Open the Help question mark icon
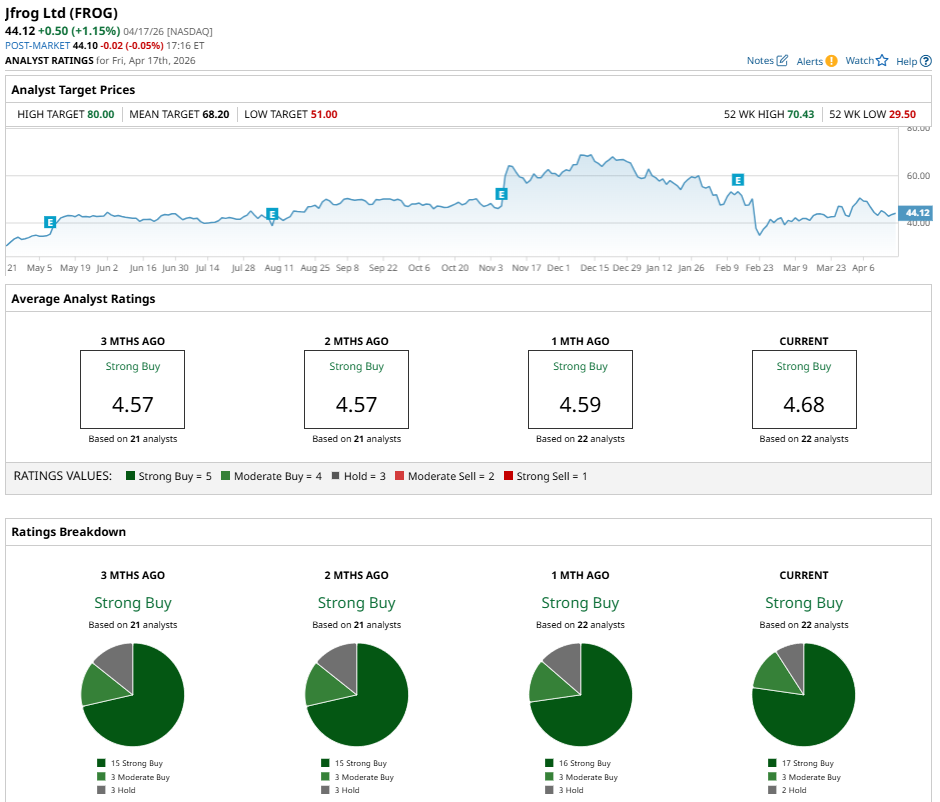The width and height of the screenshot is (940, 802). click(x=925, y=61)
